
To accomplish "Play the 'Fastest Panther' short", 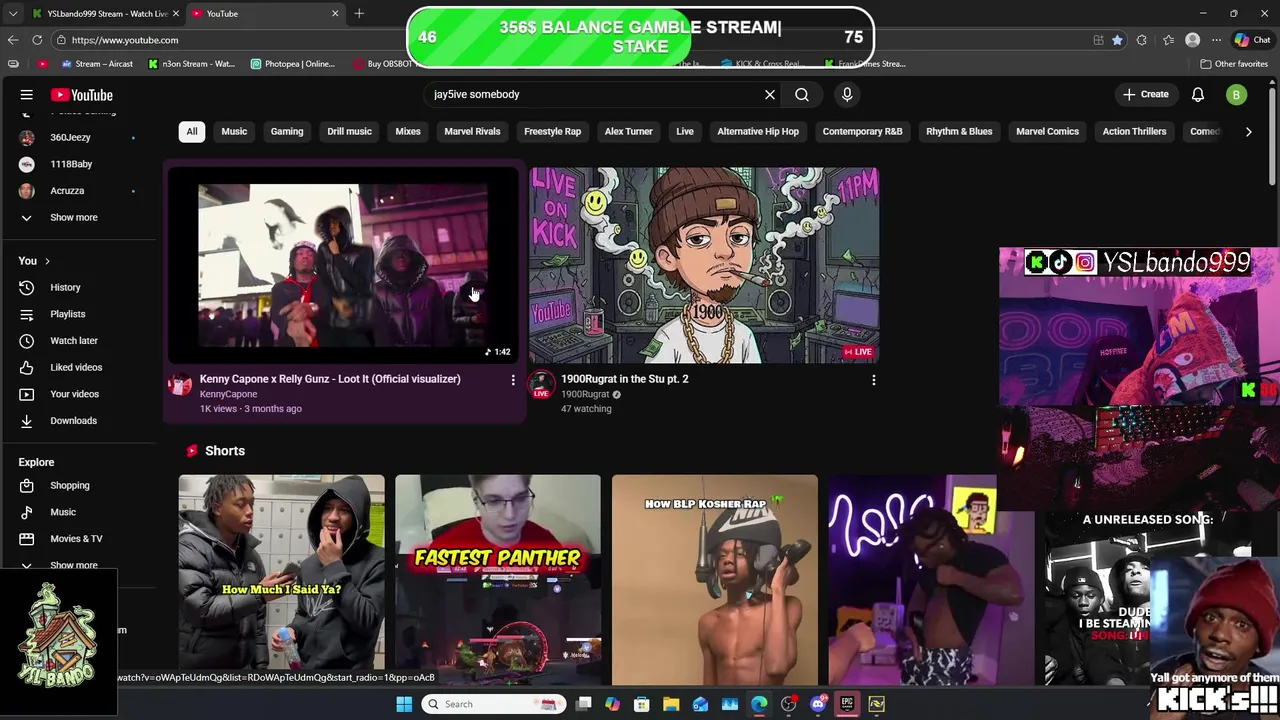I will [498, 578].
